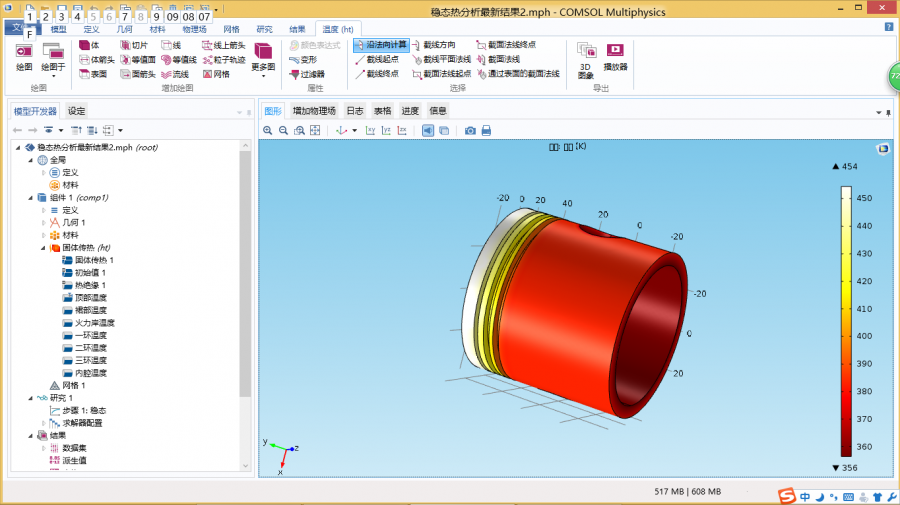This screenshot has height=505, width=900.
Task: Print the graphics window
Action: 486,131
